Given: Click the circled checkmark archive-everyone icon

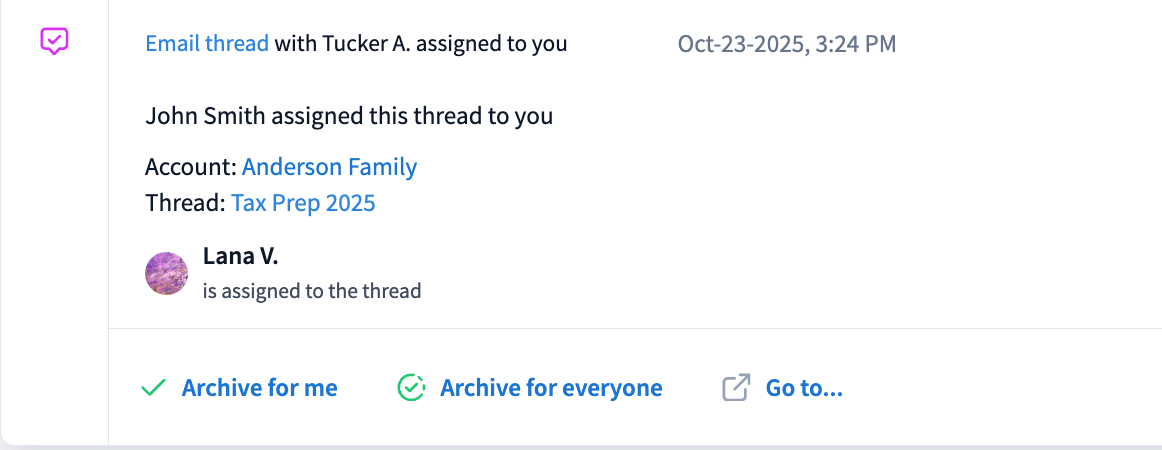Looking at the screenshot, I should [x=411, y=388].
